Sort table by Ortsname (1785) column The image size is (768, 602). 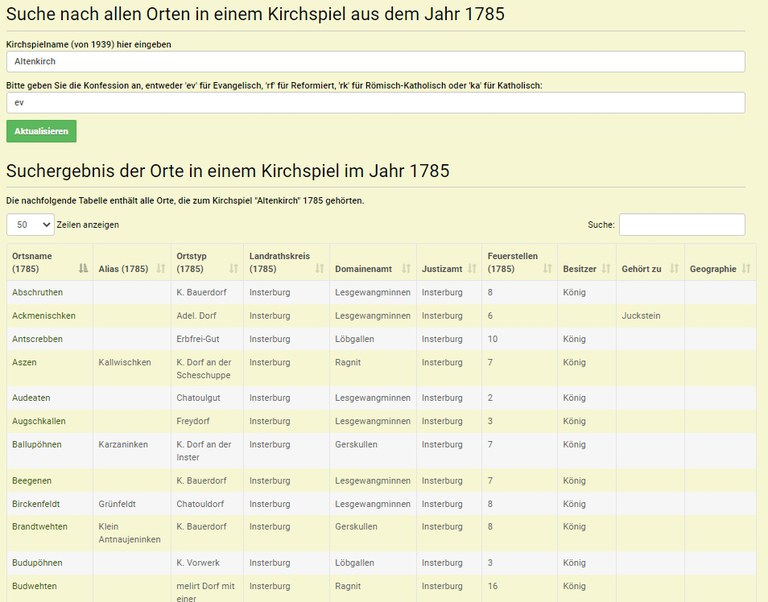[x=49, y=262]
